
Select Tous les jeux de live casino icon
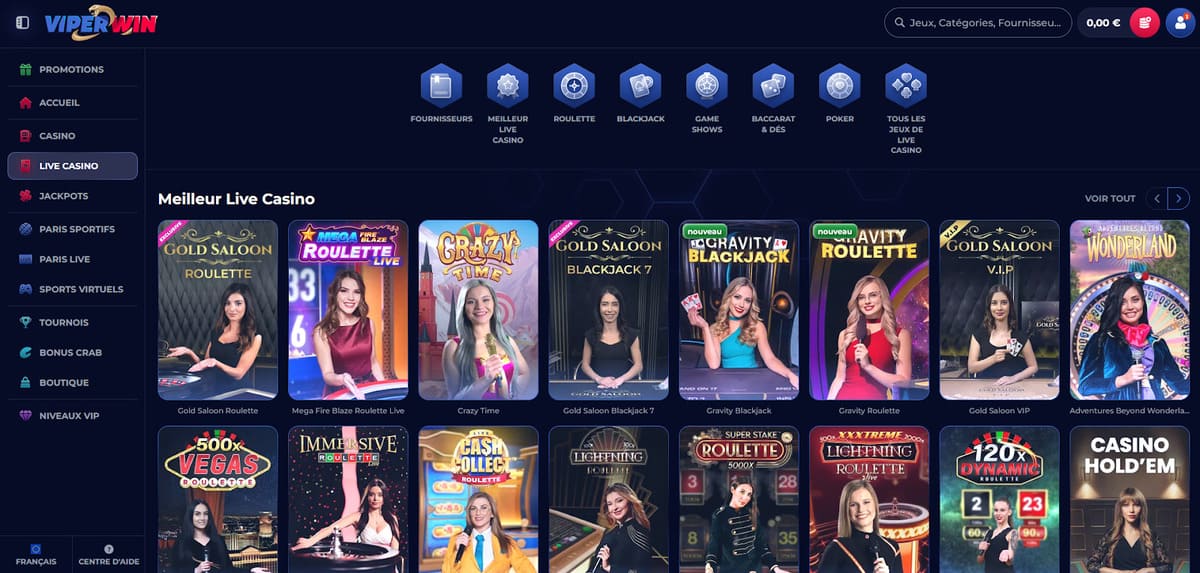[906, 86]
